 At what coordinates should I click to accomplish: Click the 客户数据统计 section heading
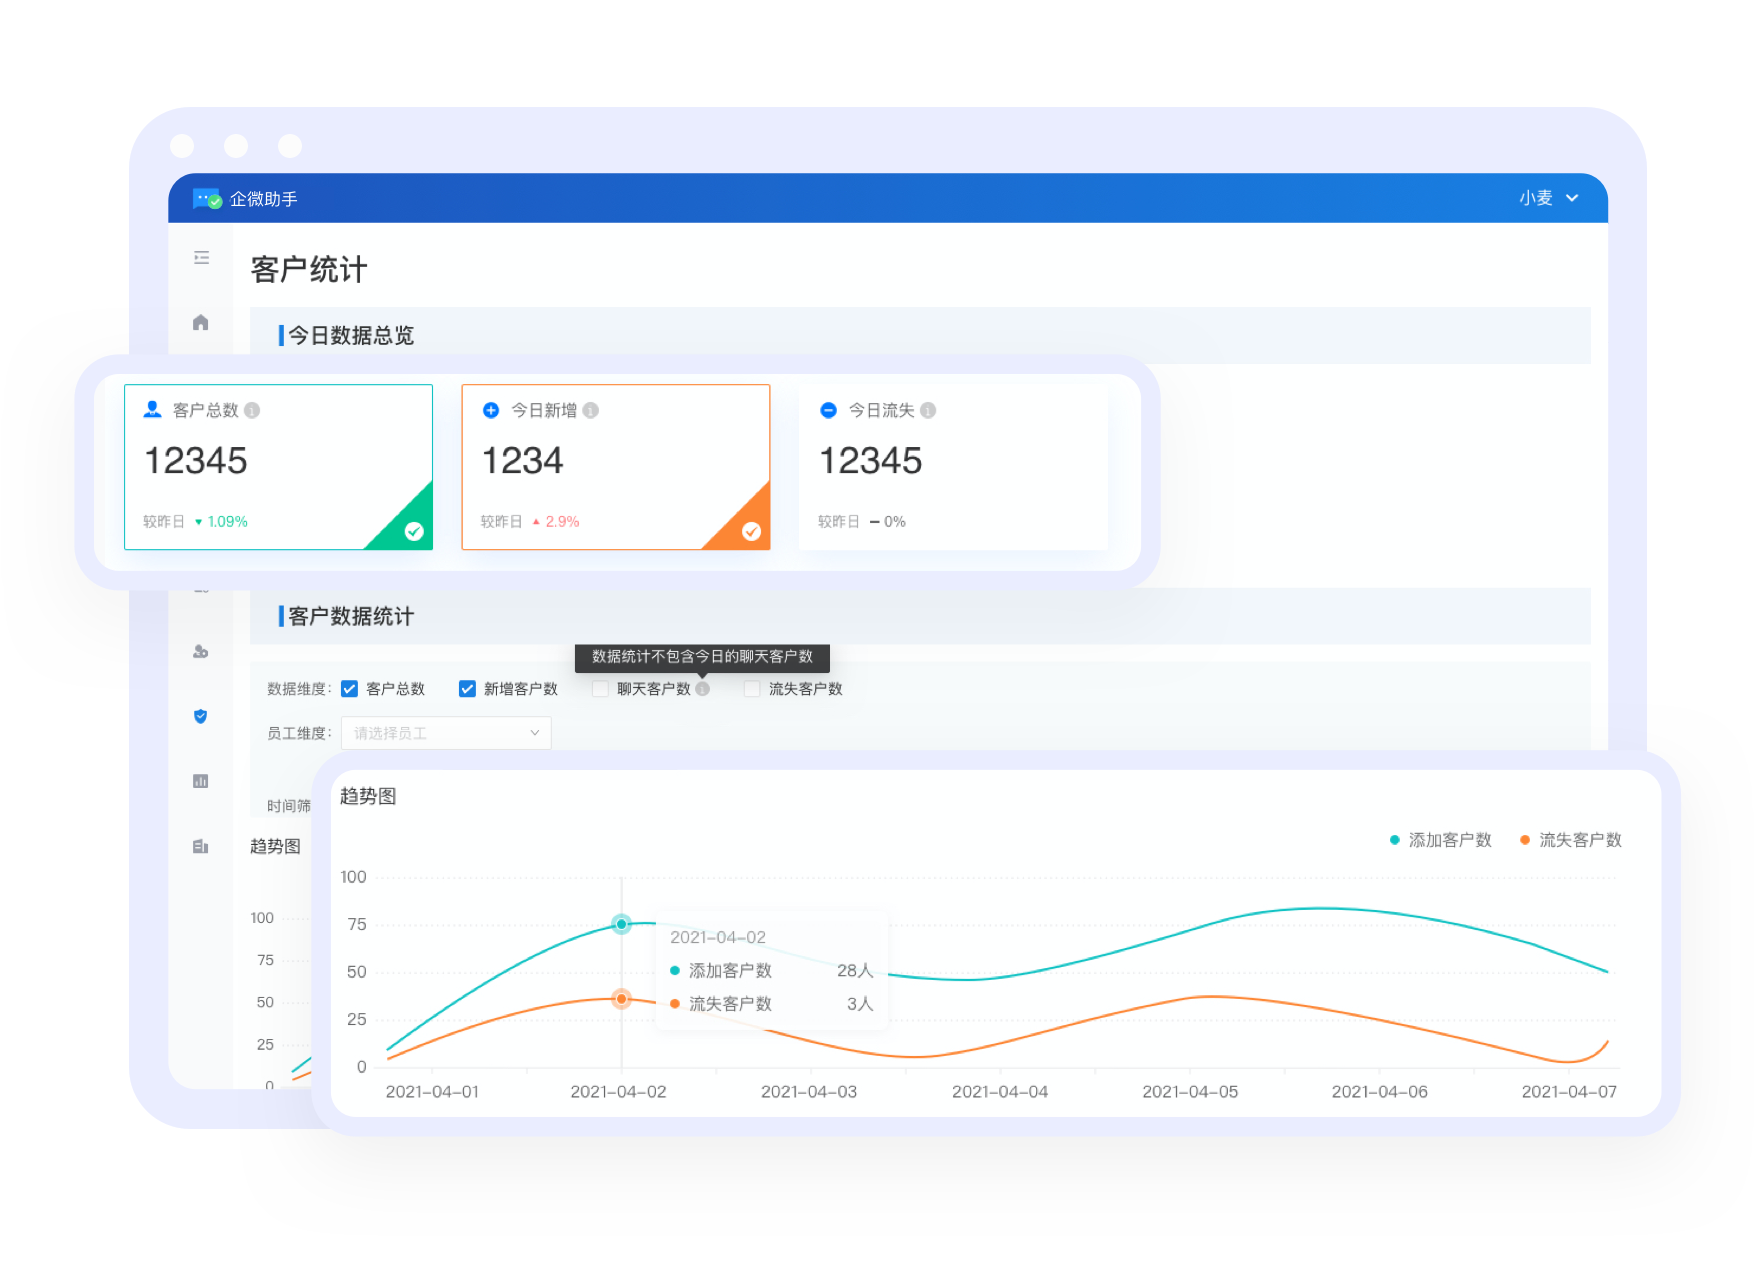[x=351, y=616]
